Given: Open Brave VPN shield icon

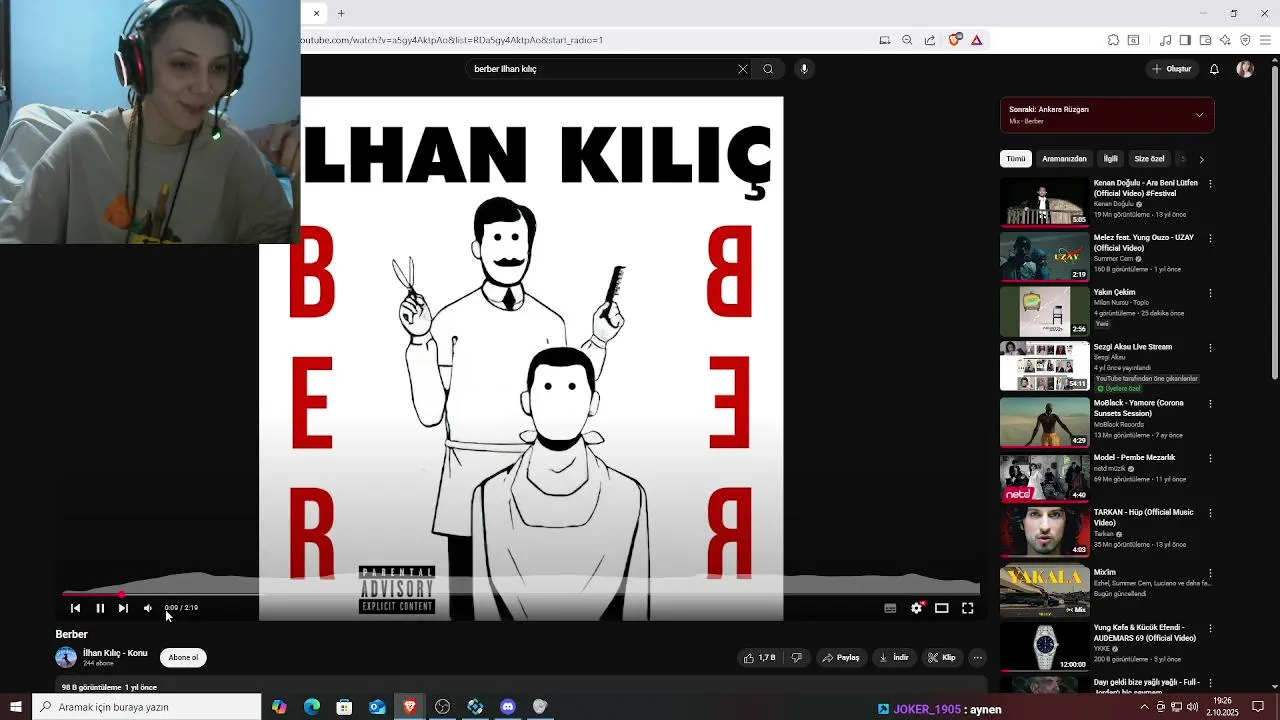Looking at the screenshot, I should pos(1245,40).
